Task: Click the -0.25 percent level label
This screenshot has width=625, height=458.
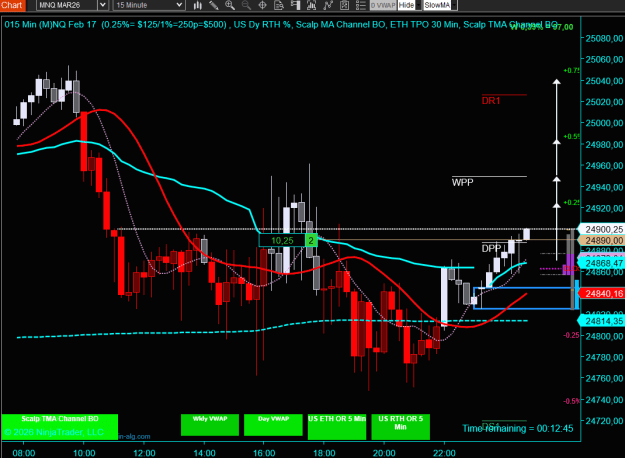Action: (571, 335)
